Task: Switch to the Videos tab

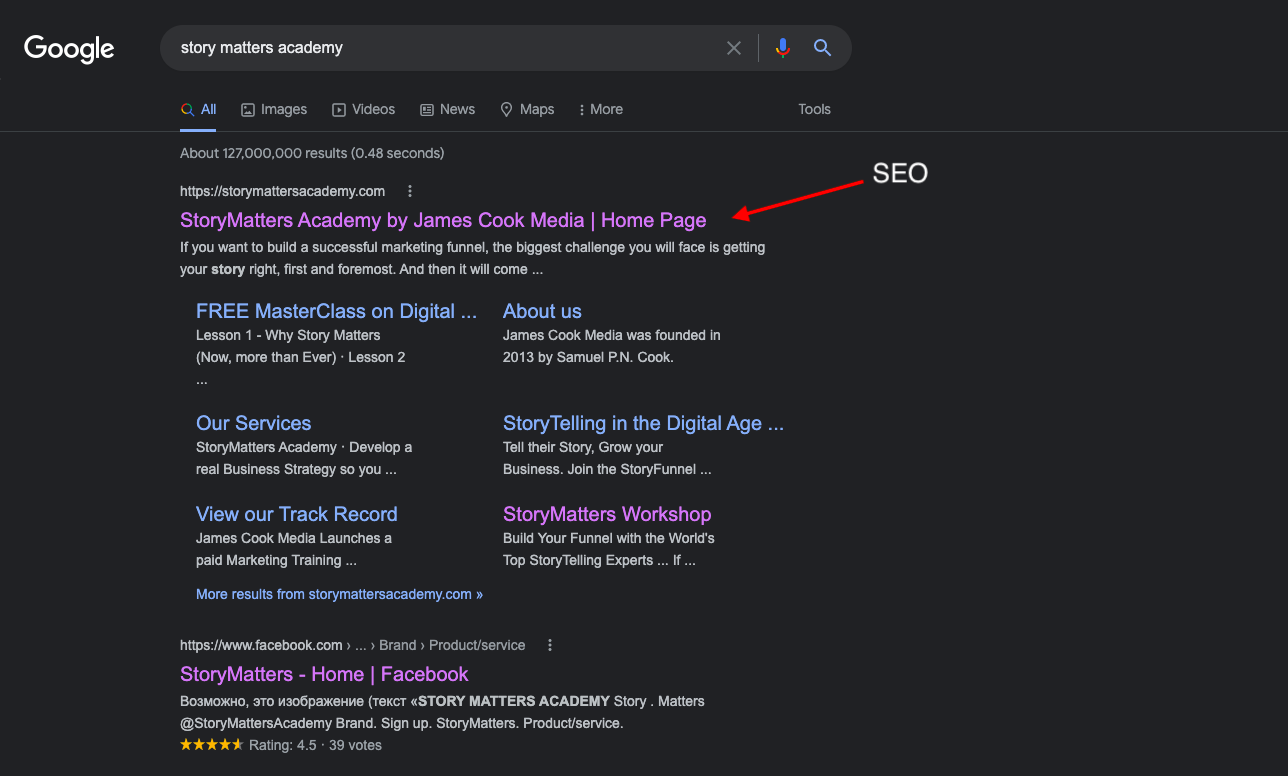Action: [x=364, y=110]
